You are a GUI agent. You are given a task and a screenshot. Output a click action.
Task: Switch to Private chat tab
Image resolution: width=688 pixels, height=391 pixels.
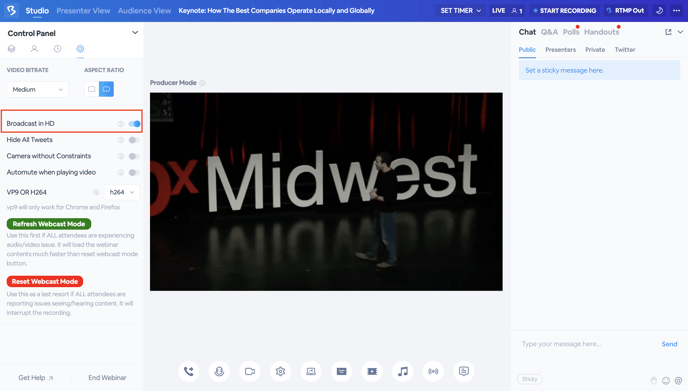coord(595,50)
